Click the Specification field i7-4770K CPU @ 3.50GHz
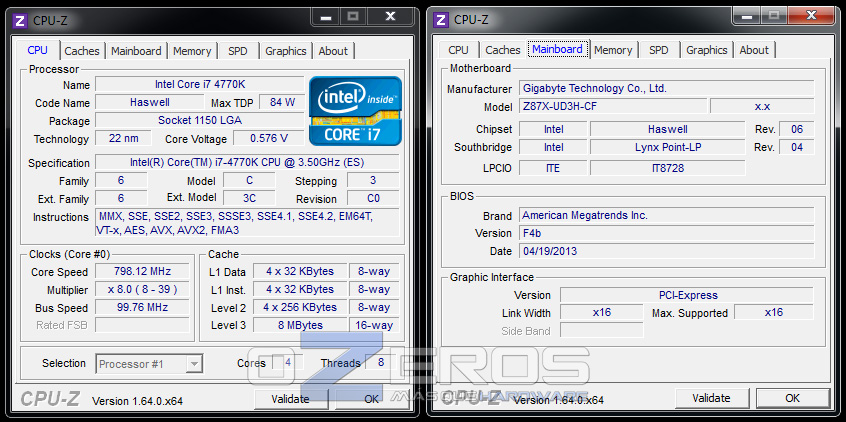 [x=247, y=162]
